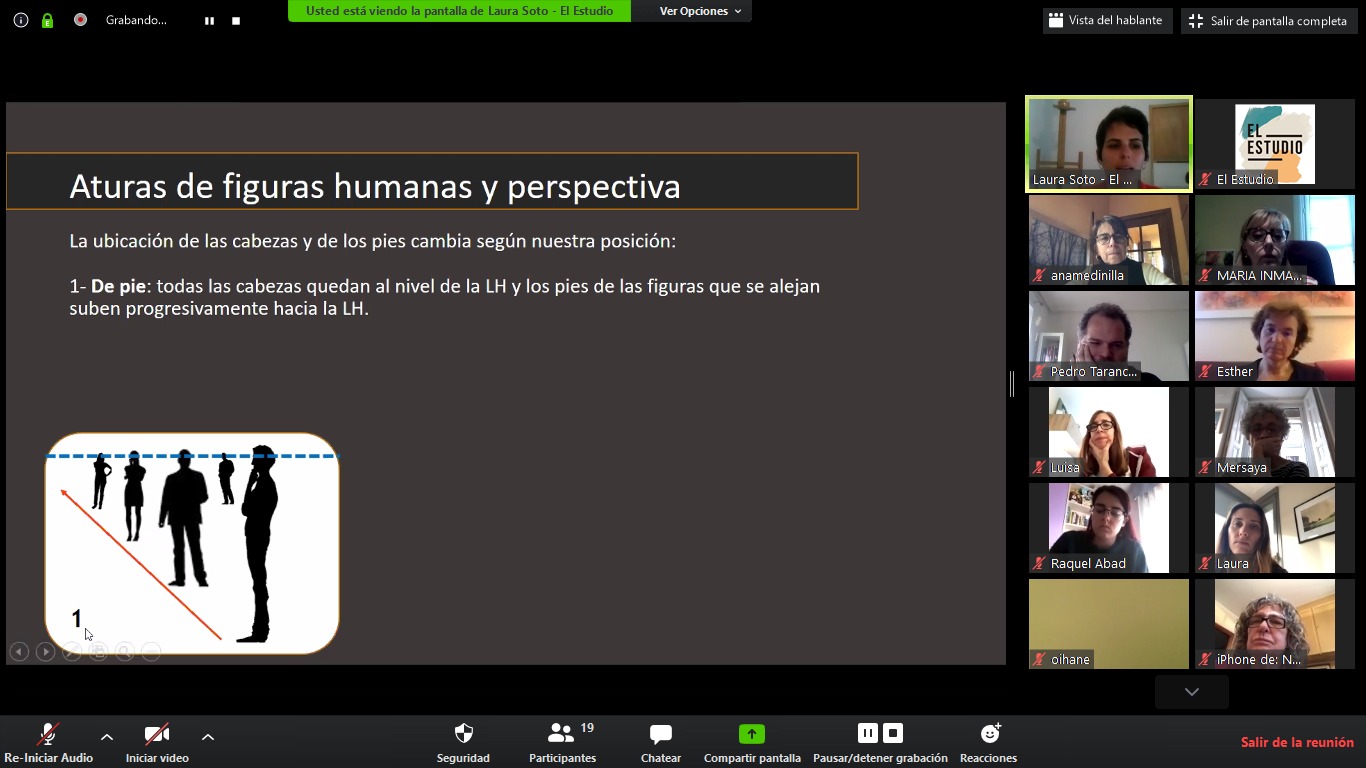Click Salir de pantalla completa

pyautogui.click(x=1267, y=21)
